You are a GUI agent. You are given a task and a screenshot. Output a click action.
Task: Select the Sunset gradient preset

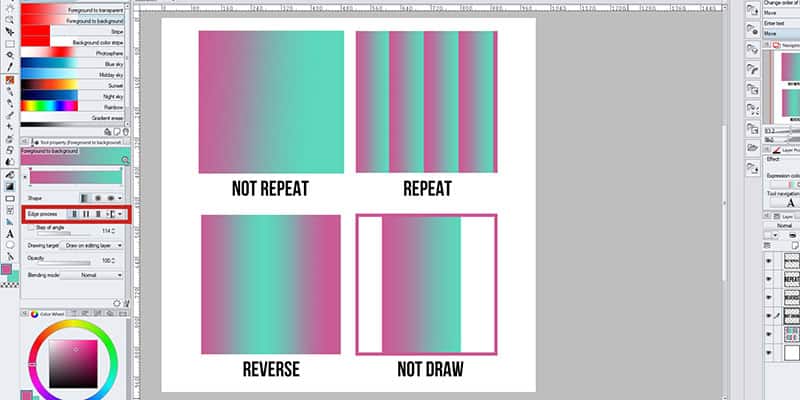click(x=72, y=86)
